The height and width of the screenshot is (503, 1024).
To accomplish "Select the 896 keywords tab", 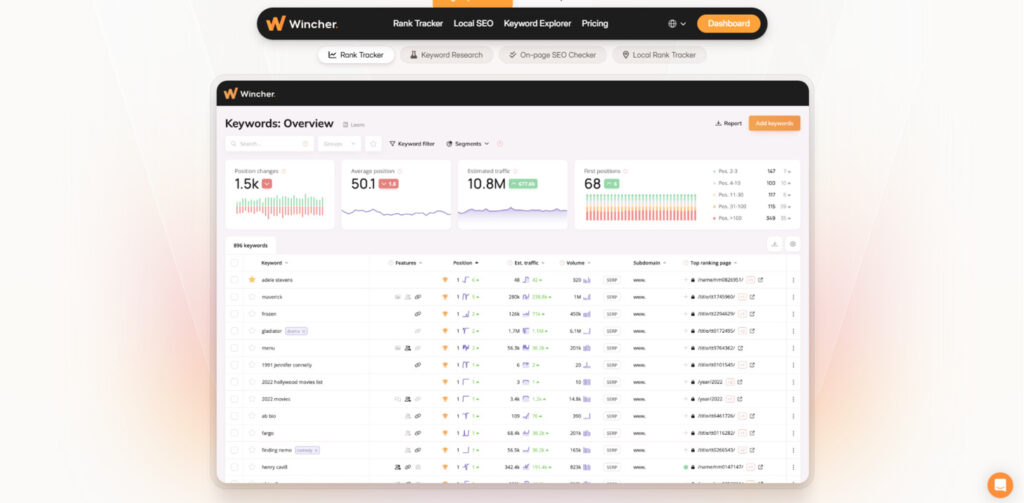I will pyautogui.click(x=251, y=246).
